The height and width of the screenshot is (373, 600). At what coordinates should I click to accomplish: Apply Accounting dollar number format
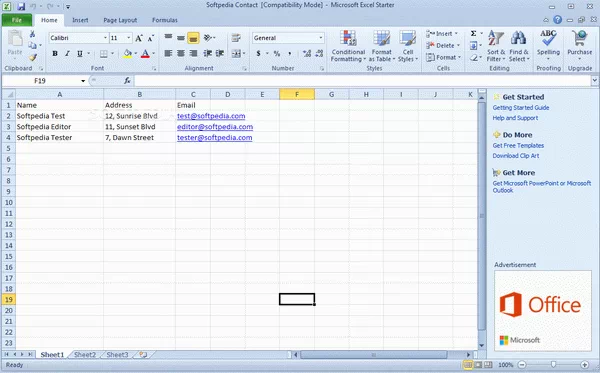259,54
